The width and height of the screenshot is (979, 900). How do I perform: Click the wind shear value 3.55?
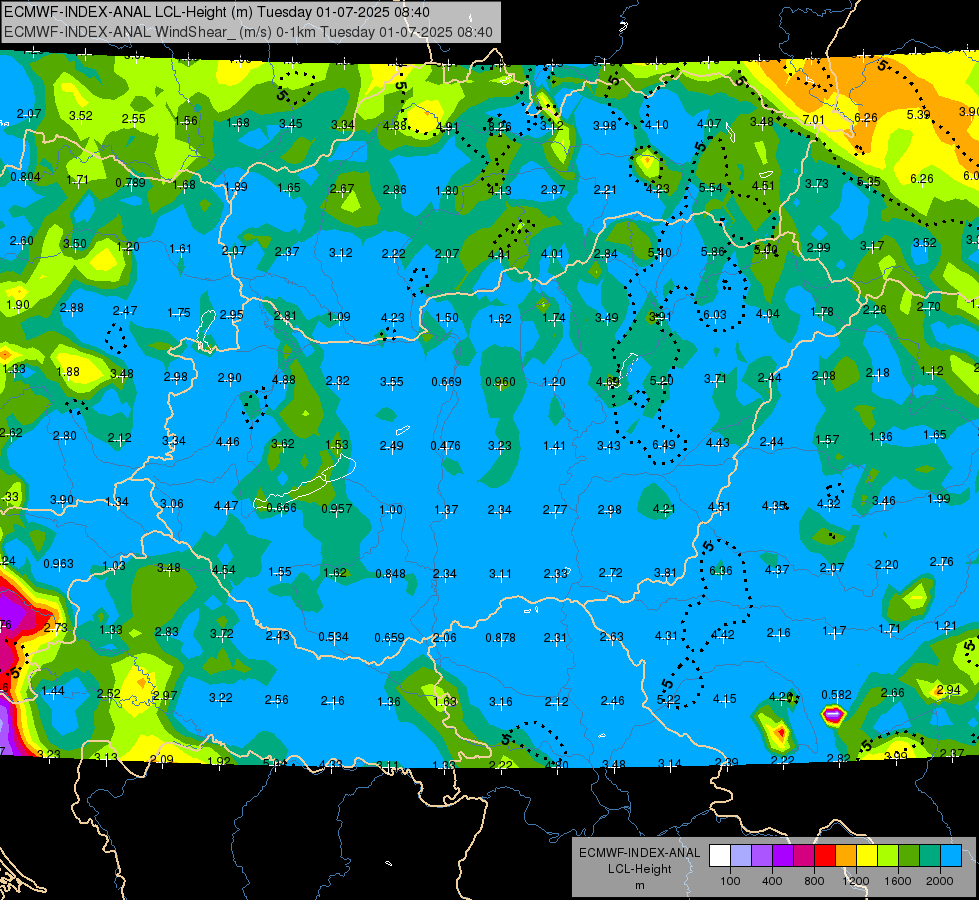[x=392, y=381]
